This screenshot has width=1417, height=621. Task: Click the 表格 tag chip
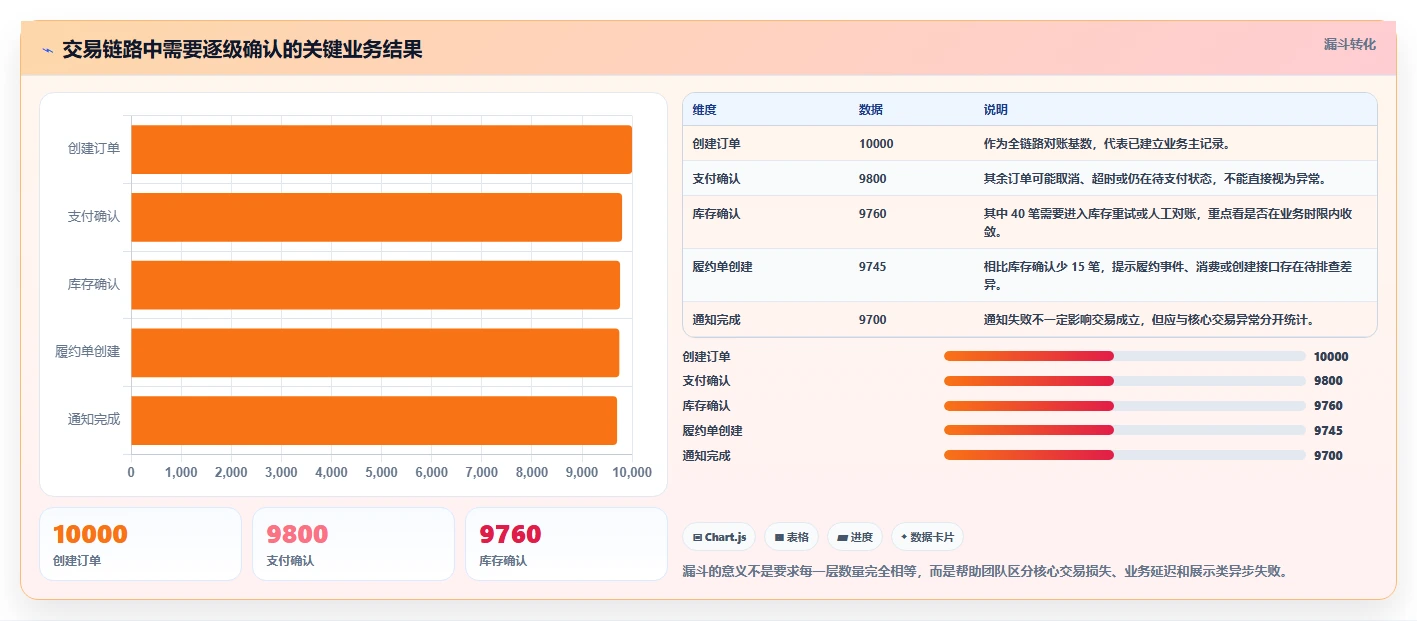click(791, 537)
